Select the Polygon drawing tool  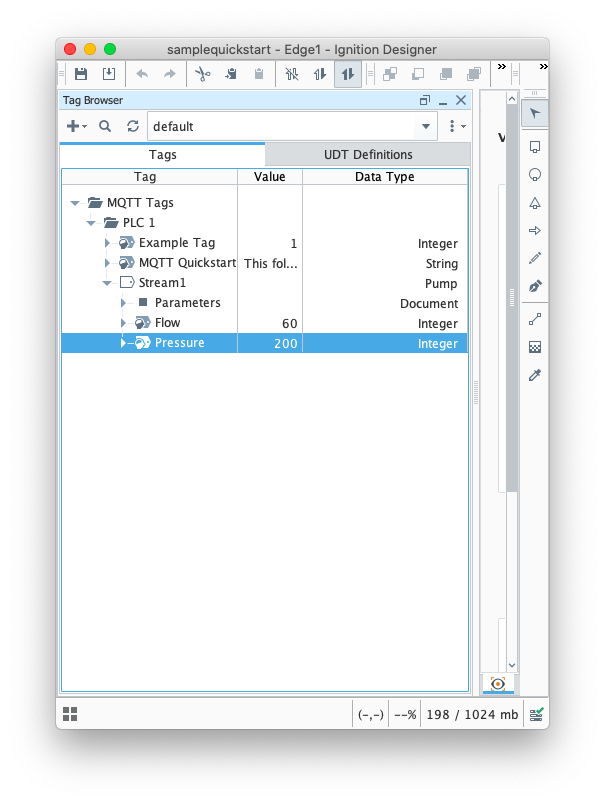pyautogui.click(x=535, y=203)
